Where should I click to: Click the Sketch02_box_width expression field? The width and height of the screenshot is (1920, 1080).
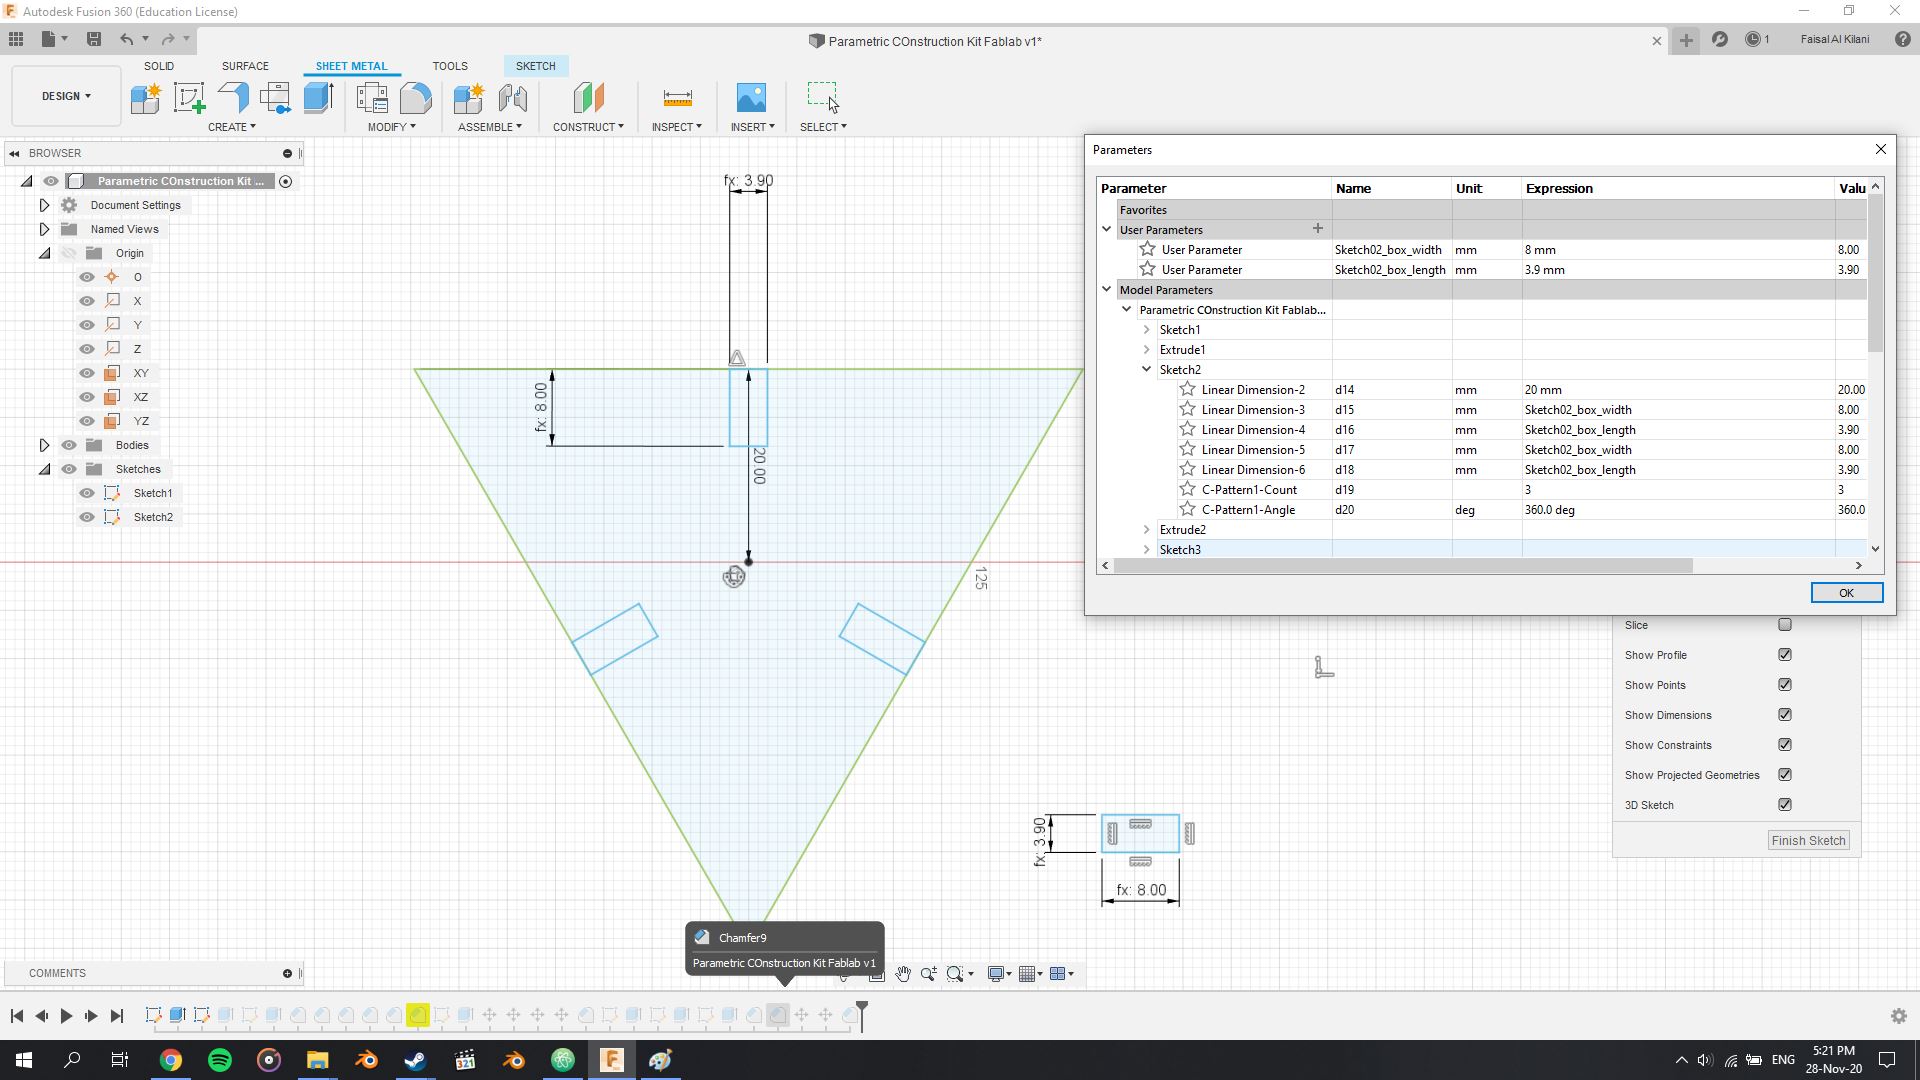(x=1675, y=249)
